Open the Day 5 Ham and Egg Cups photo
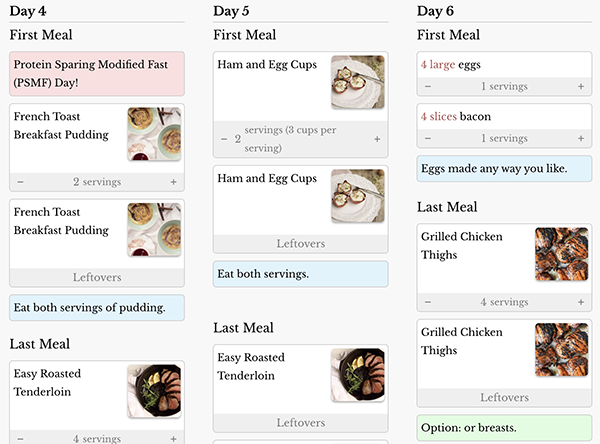Screen dimensions: 600x444 pyautogui.click(x=357, y=82)
